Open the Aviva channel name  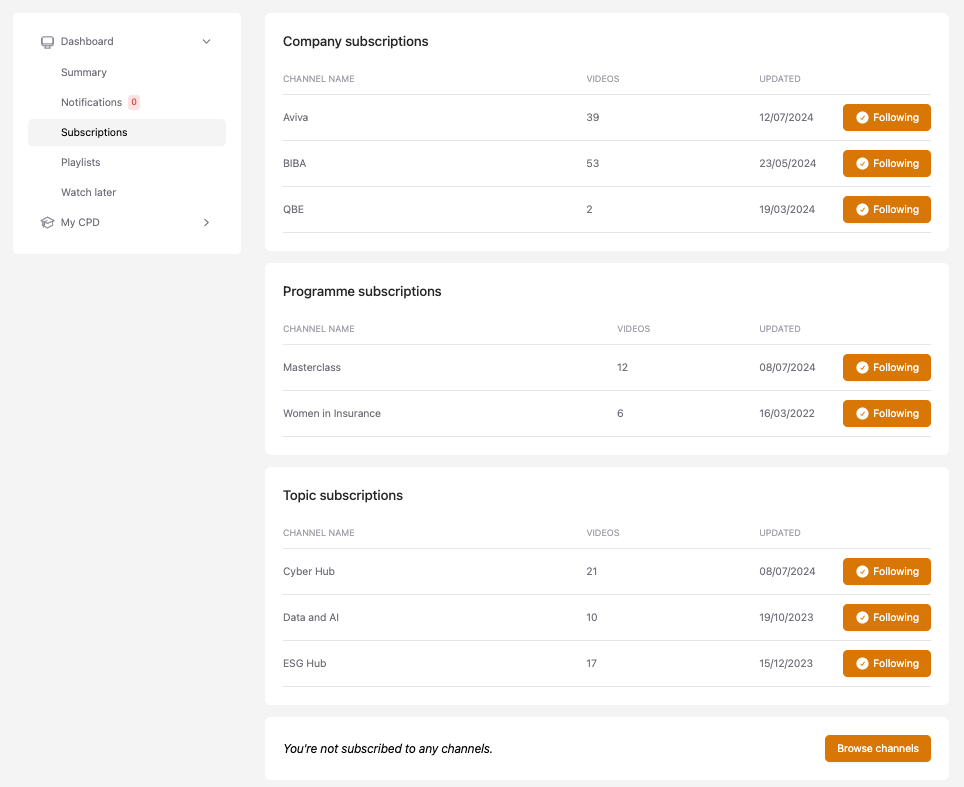[x=296, y=118]
